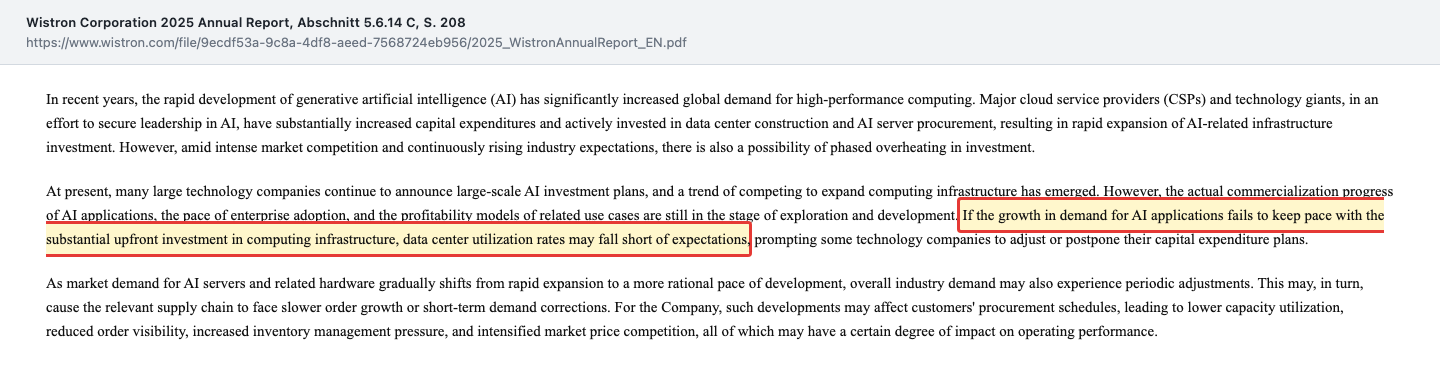The height and width of the screenshot is (368, 1440).
Task: Open the Wistron annual report PDF URL
Action: point(356,43)
